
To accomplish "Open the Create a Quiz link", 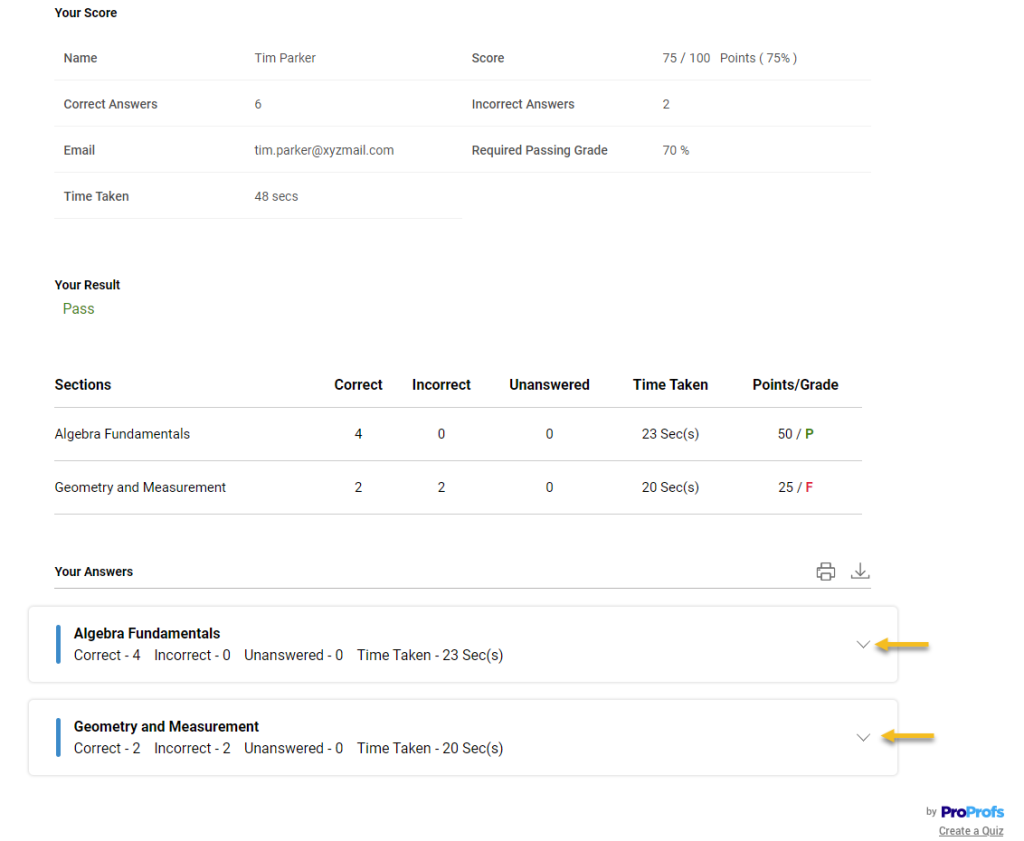I will [970, 831].
